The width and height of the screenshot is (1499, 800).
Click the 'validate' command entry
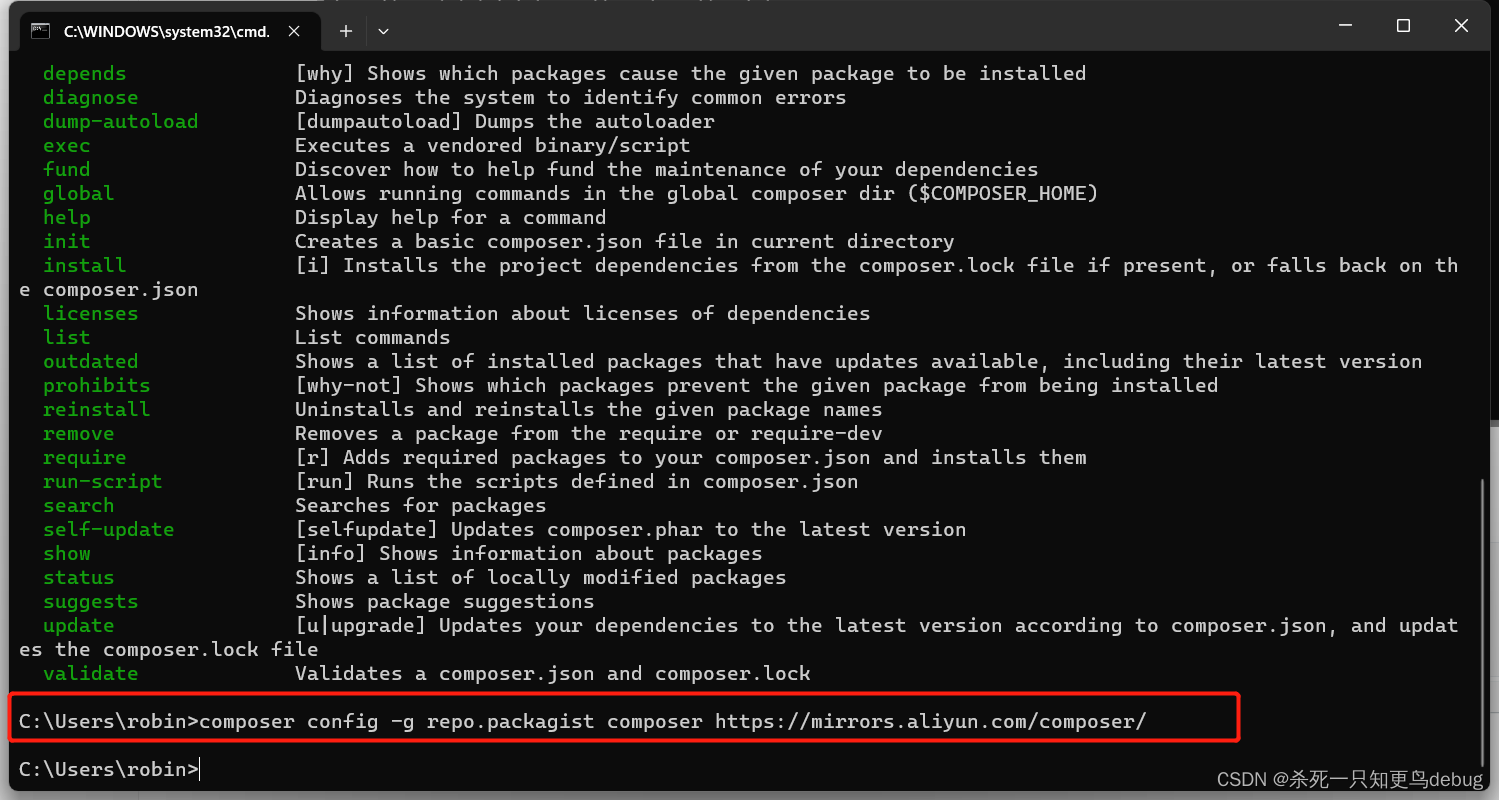(91, 673)
